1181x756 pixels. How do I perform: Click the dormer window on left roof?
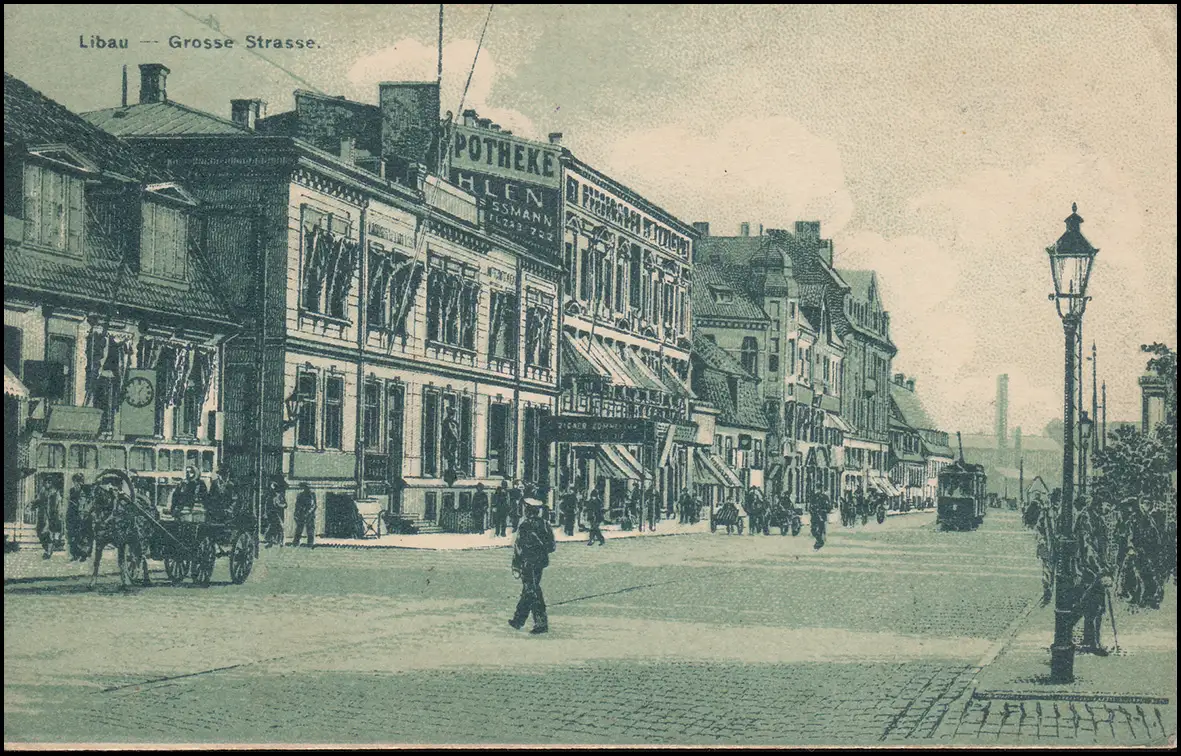tap(54, 206)
